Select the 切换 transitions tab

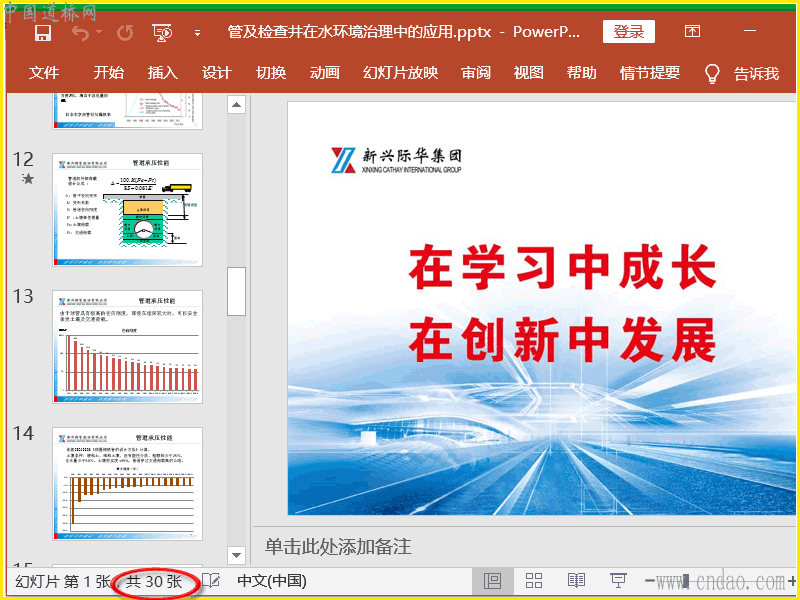tap(271, 73)
